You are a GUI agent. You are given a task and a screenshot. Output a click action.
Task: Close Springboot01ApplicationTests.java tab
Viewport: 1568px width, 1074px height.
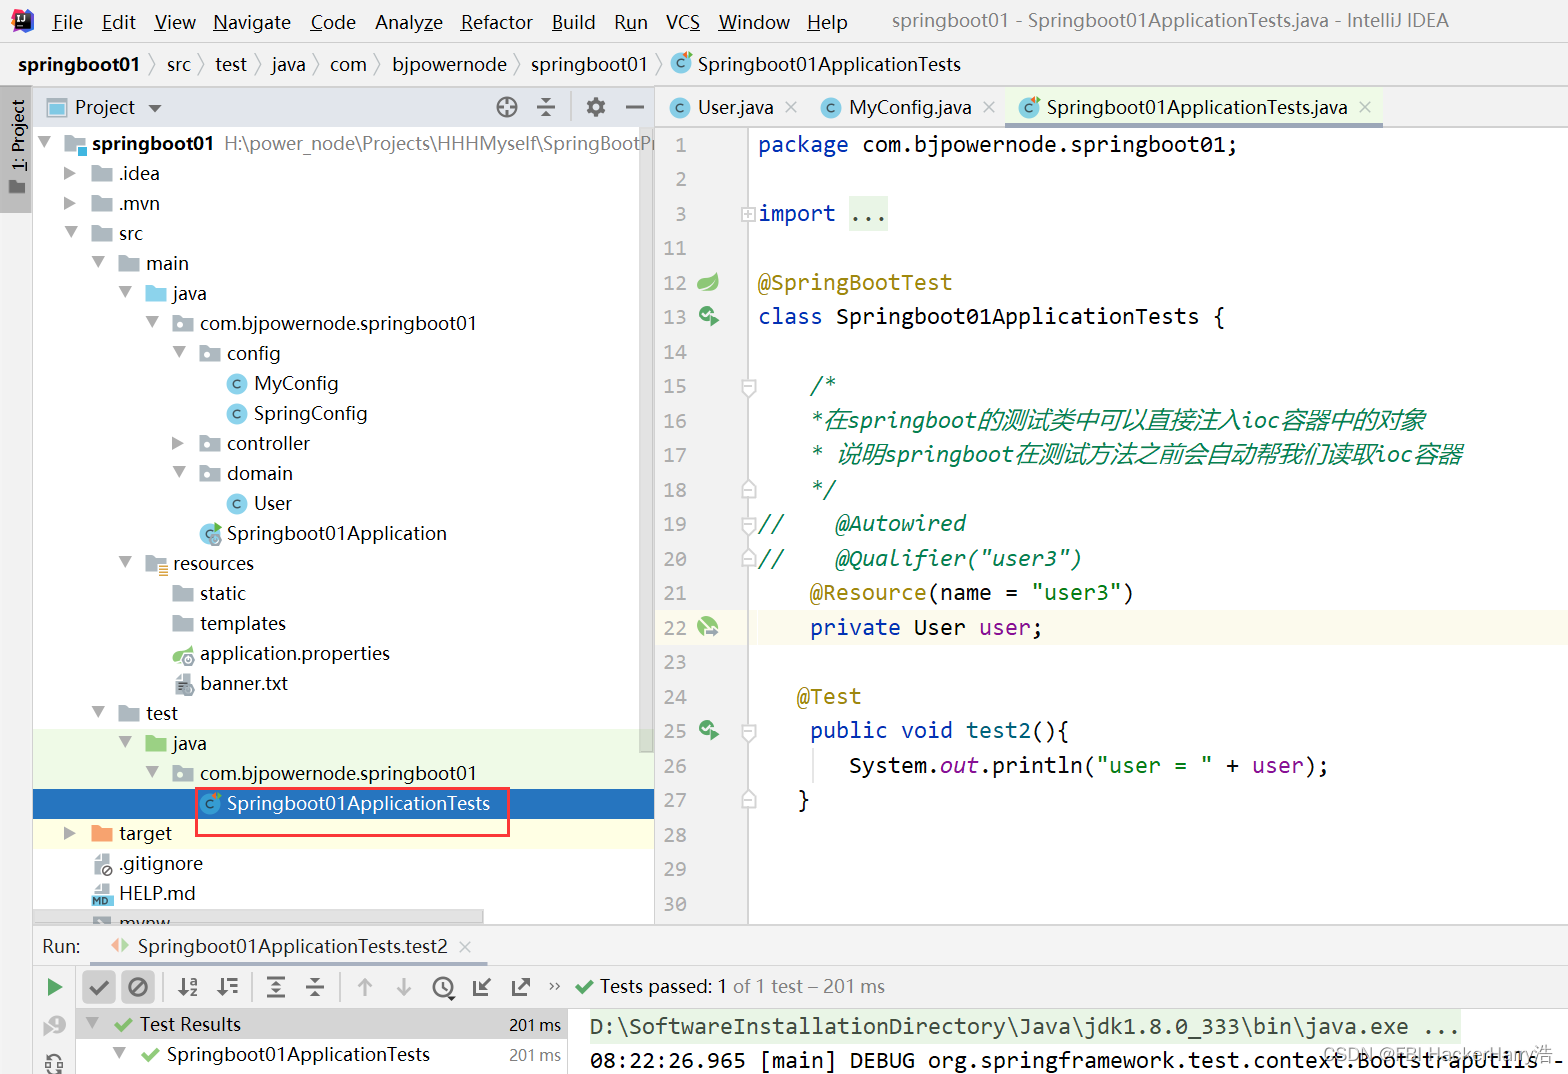[1365, 107]
